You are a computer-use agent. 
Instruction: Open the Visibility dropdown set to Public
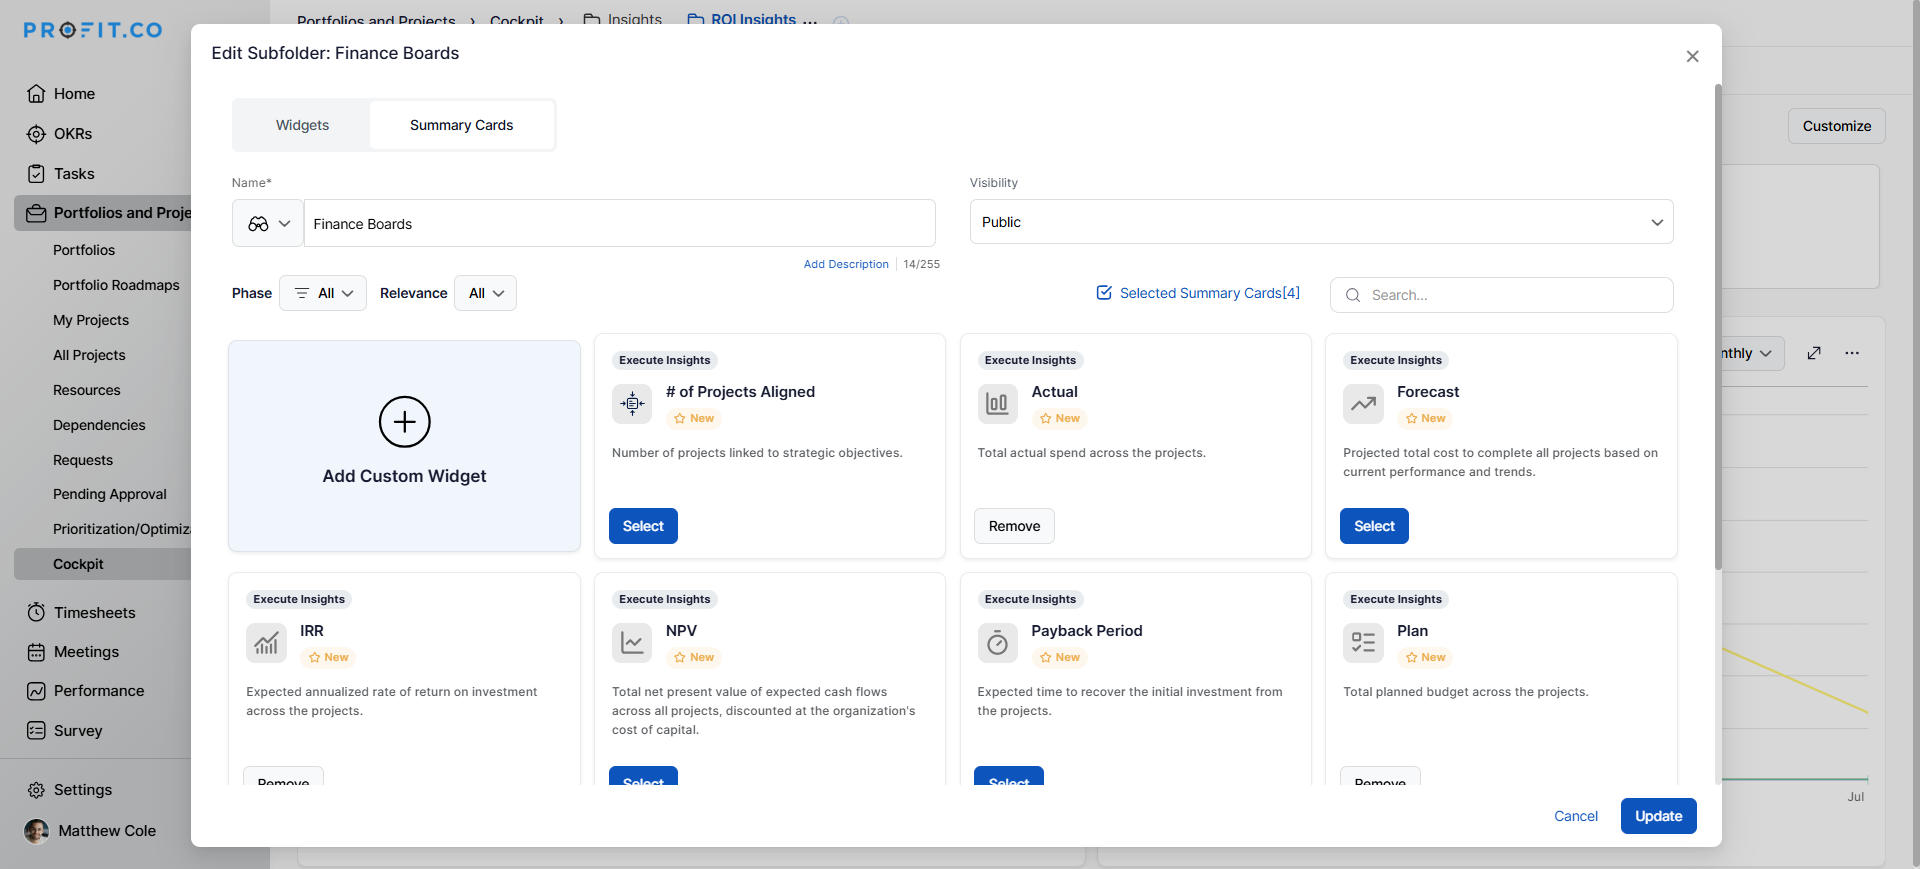1321,222
